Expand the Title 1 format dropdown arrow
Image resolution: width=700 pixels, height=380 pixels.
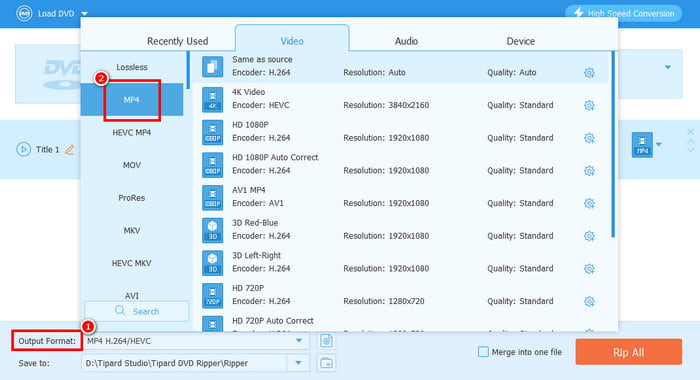[x=659, y=145]
